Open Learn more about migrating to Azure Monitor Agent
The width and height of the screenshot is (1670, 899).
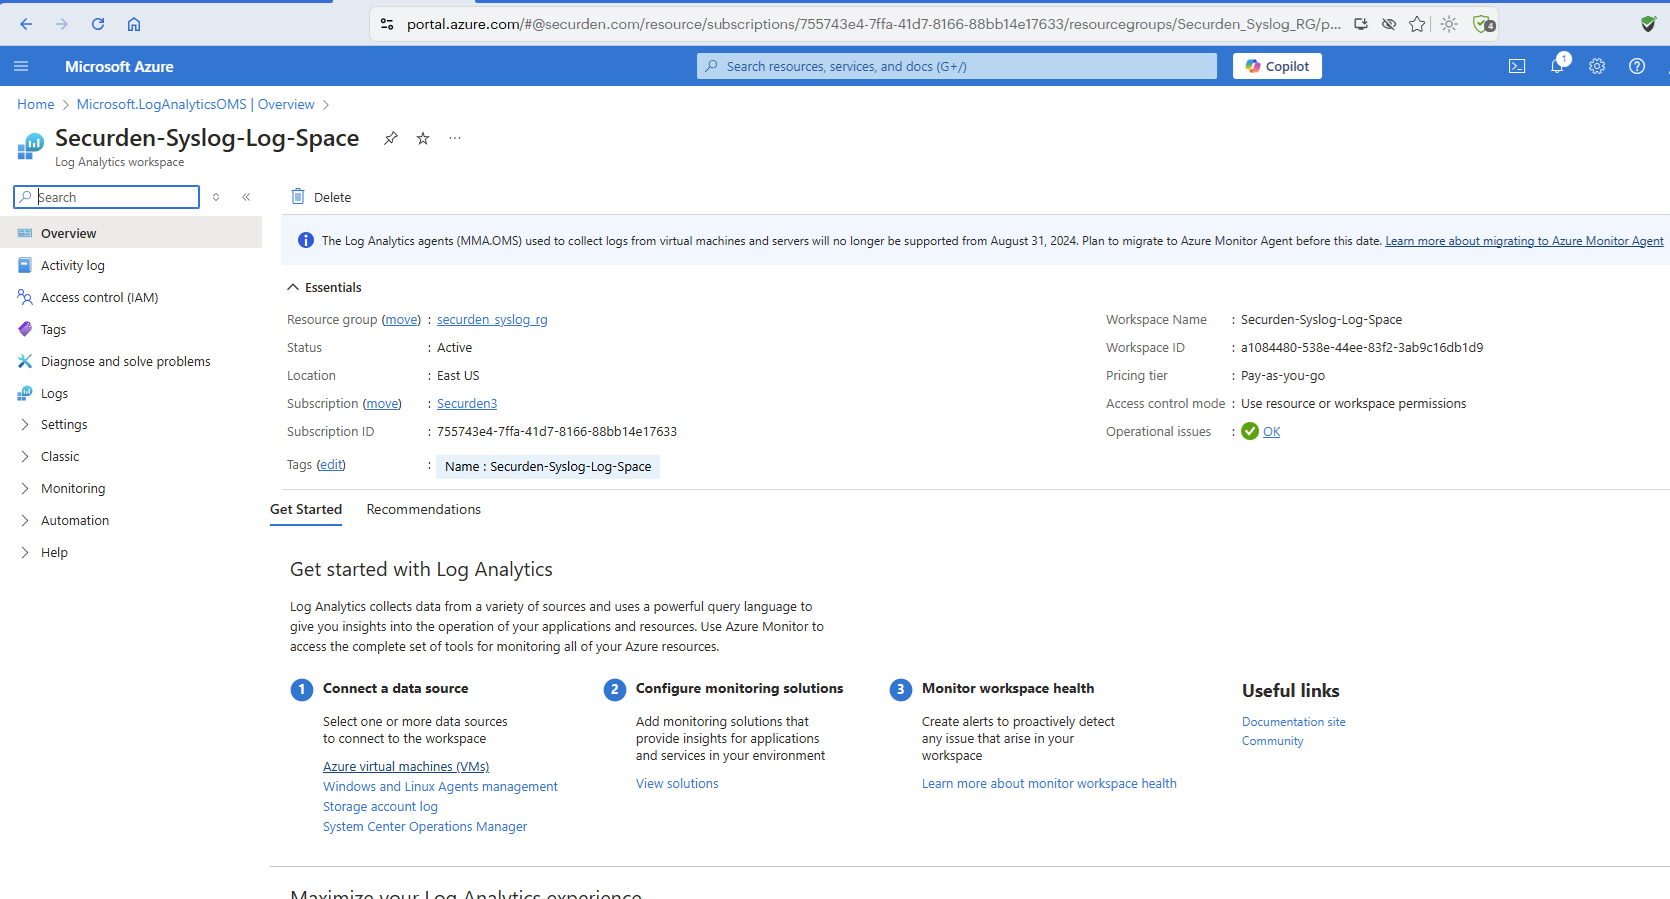1524,241
